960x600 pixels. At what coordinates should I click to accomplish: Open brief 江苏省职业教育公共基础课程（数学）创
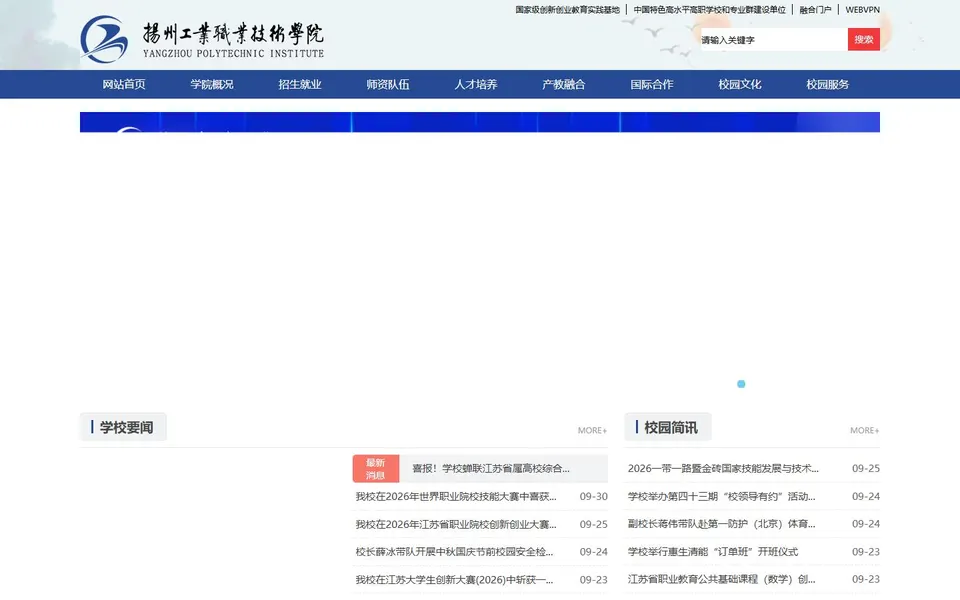click(x=721, y=579)
